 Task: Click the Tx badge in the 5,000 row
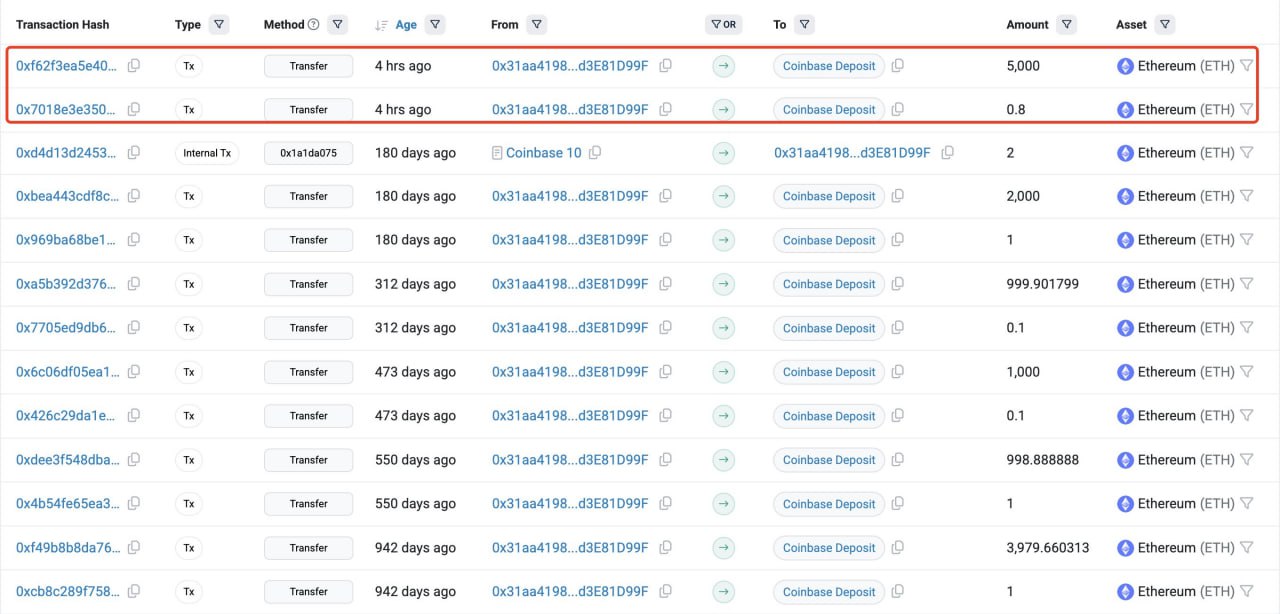188,66
